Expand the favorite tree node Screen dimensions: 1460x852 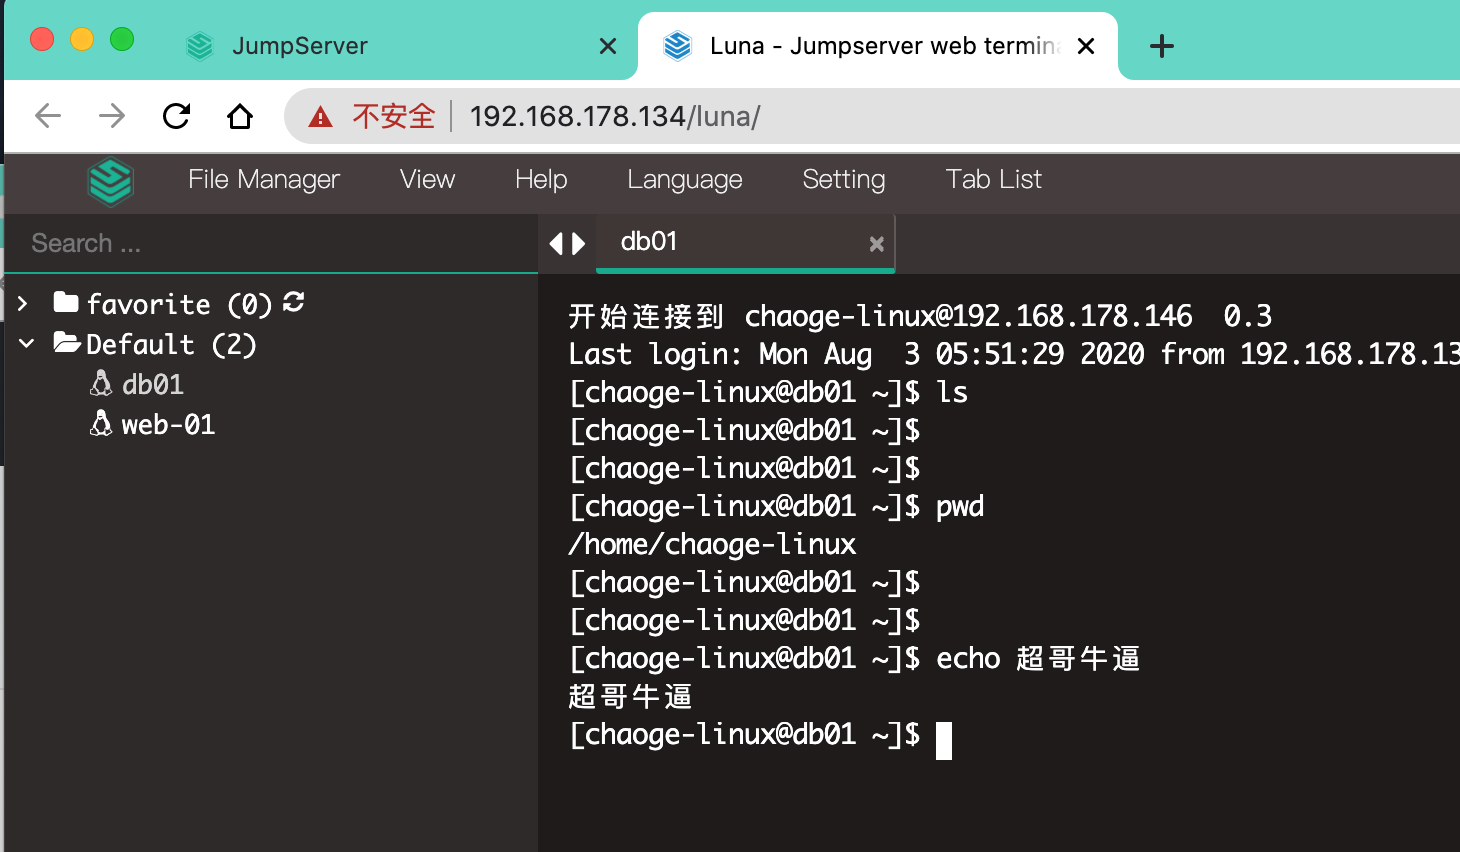[x=23, y=303]
